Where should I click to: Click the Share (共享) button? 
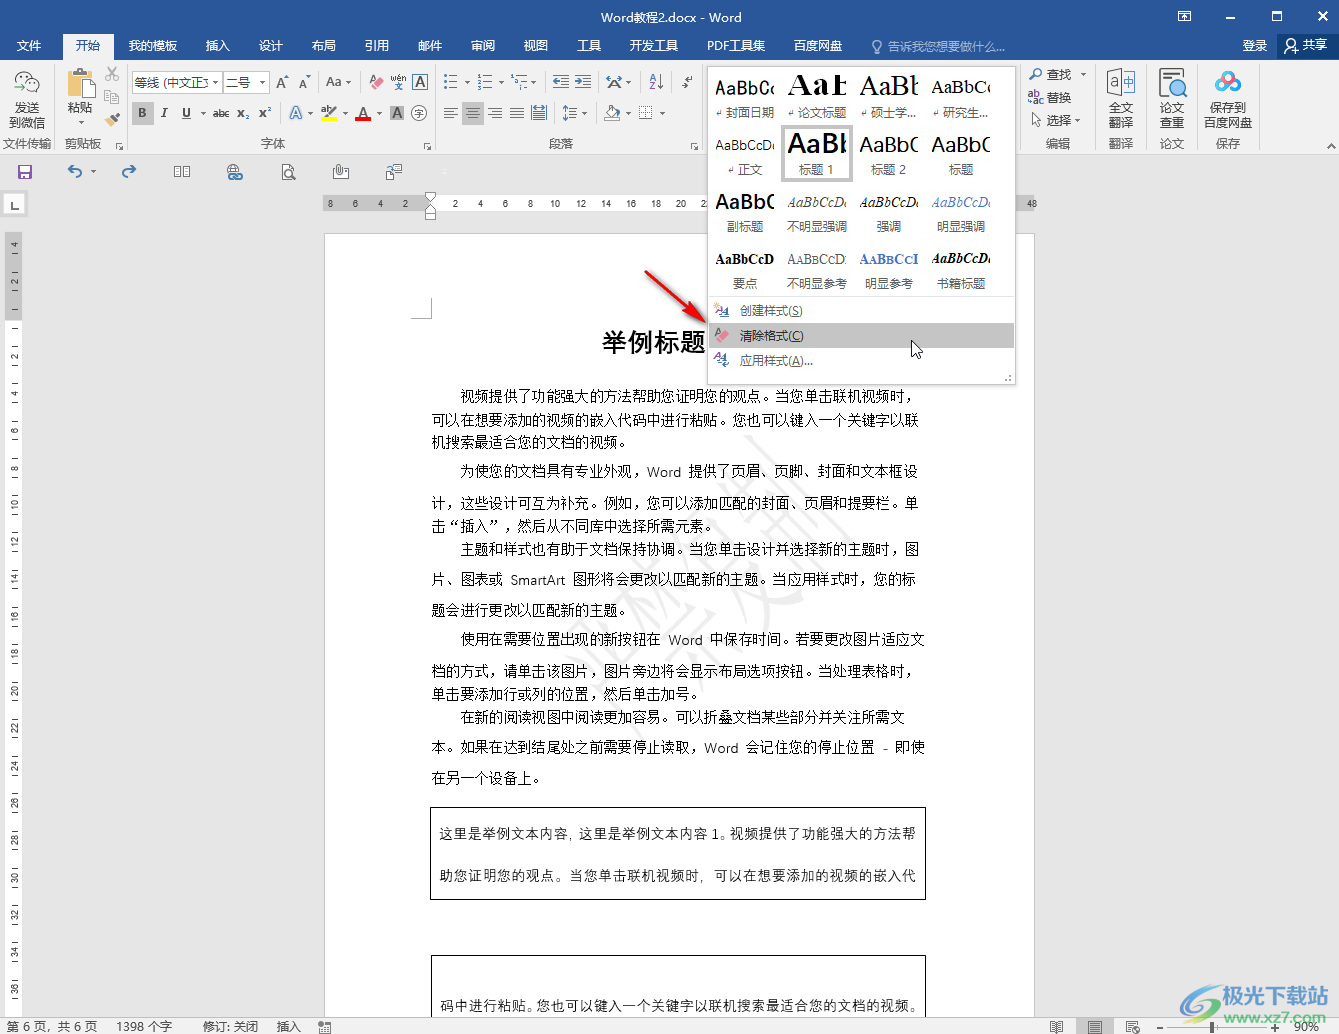(1306, 45)
